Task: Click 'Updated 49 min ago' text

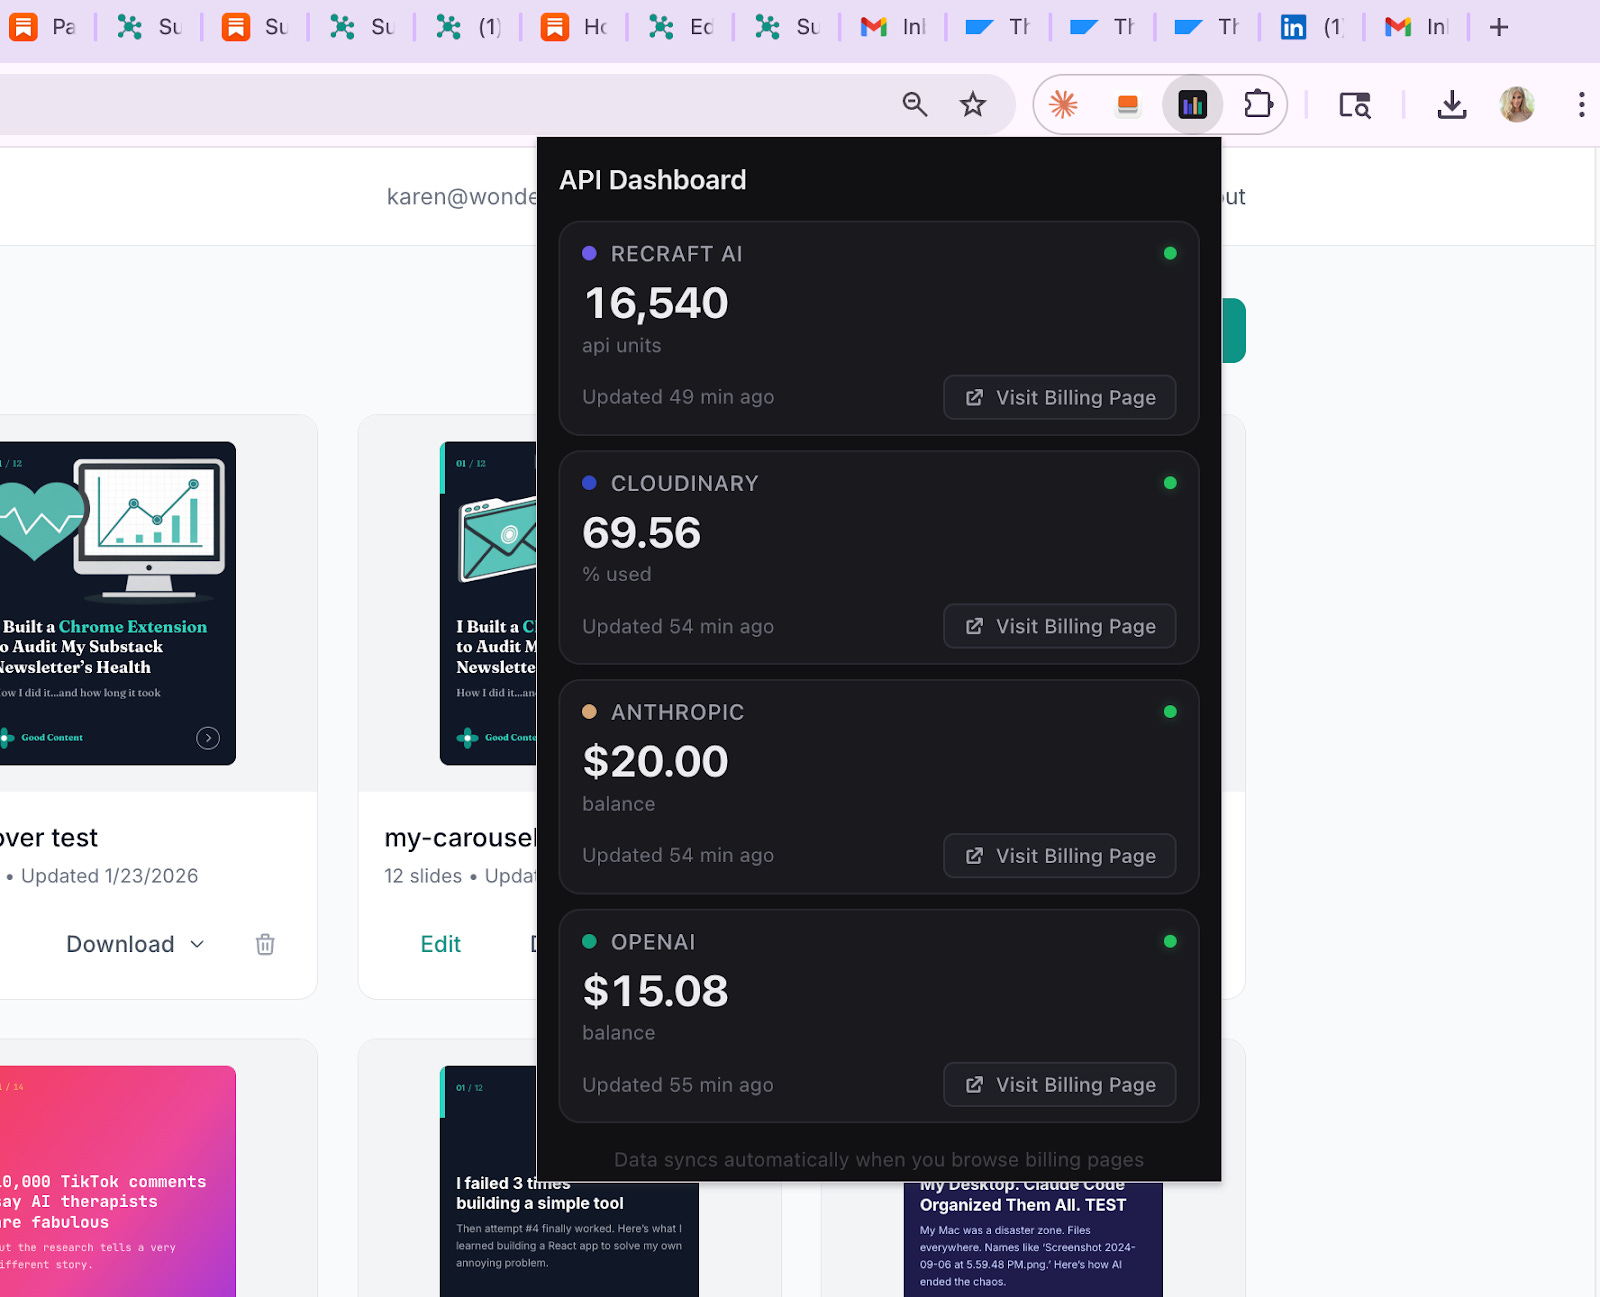Action: tap(678, 397)
